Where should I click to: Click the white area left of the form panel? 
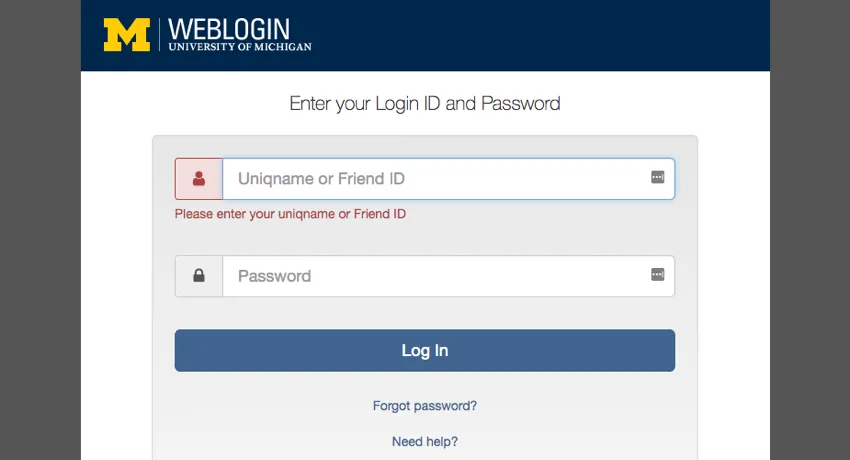(116, 280)
